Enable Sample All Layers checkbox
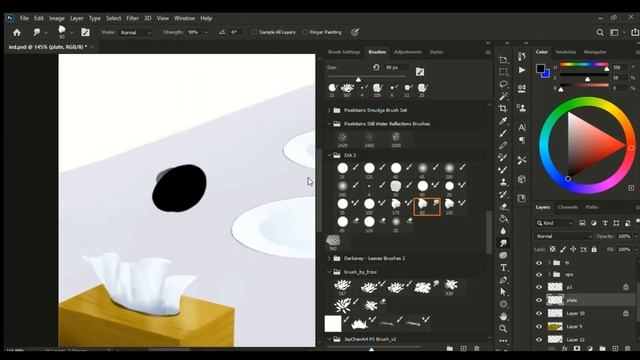The height and width of the screenshot is (360, 640). pos(255,32)
